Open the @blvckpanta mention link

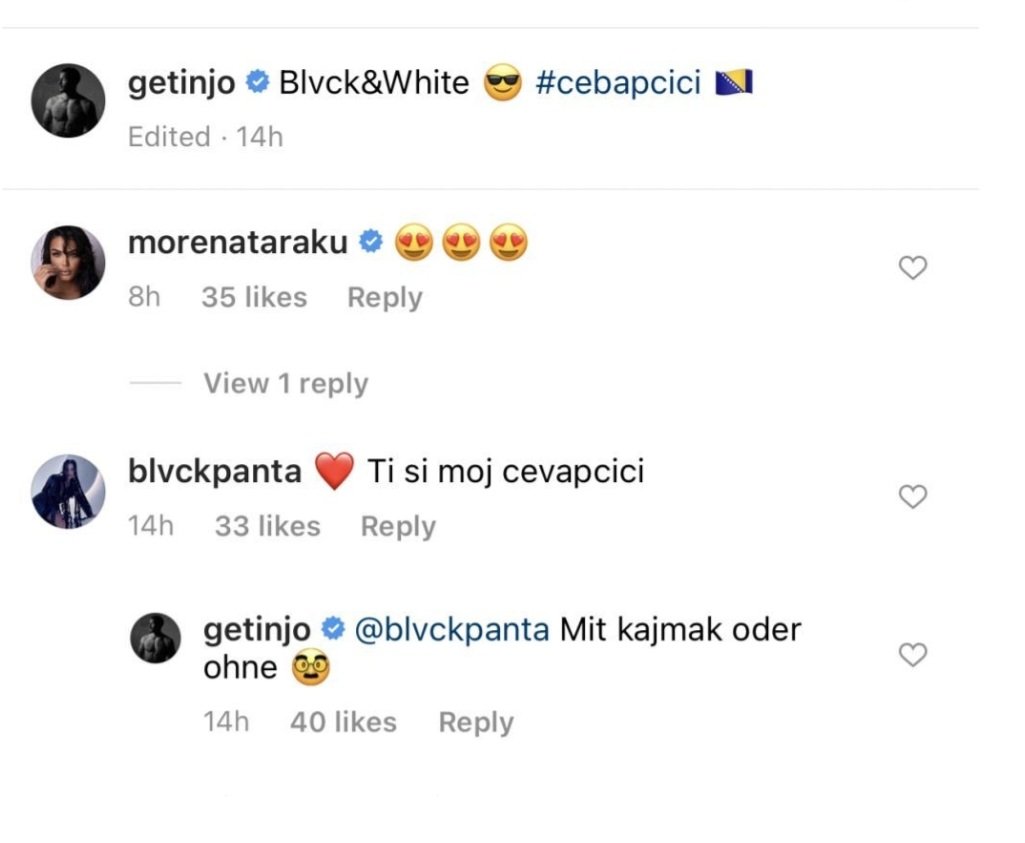[452, 630]
